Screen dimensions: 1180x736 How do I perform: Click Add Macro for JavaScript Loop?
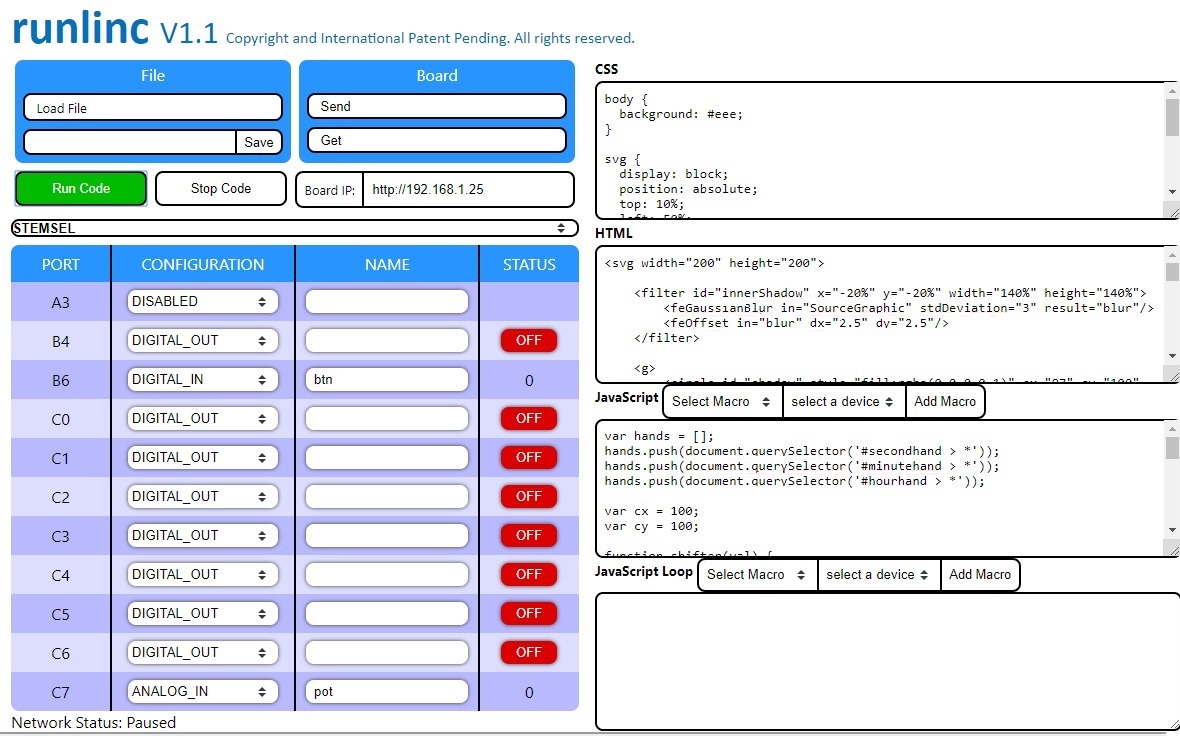(980, 574)
